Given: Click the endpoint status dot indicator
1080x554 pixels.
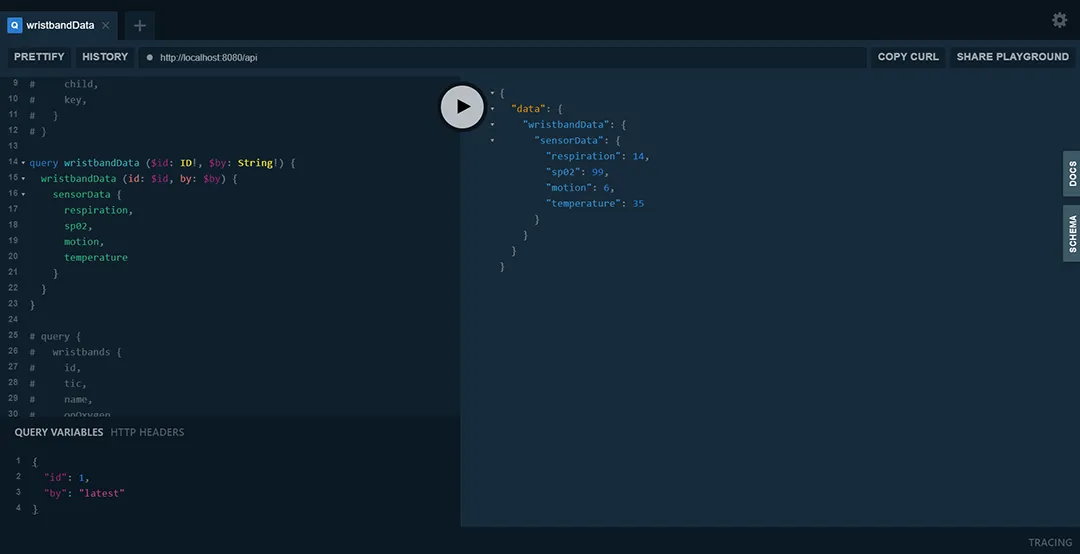Looking at the screenshot, I should point(149,57).
